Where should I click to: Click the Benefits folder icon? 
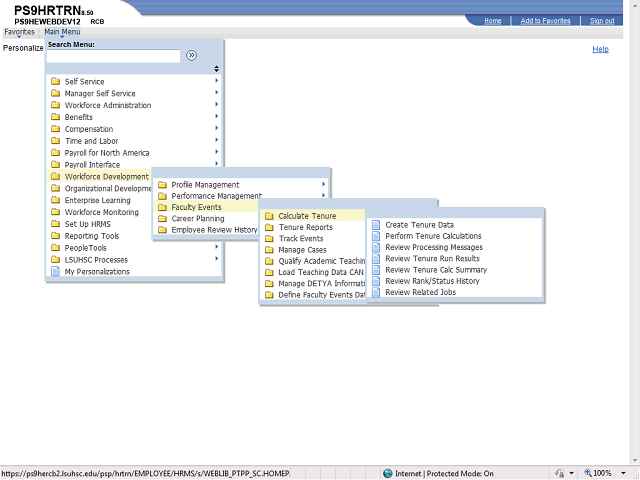(x=56, y=117)
